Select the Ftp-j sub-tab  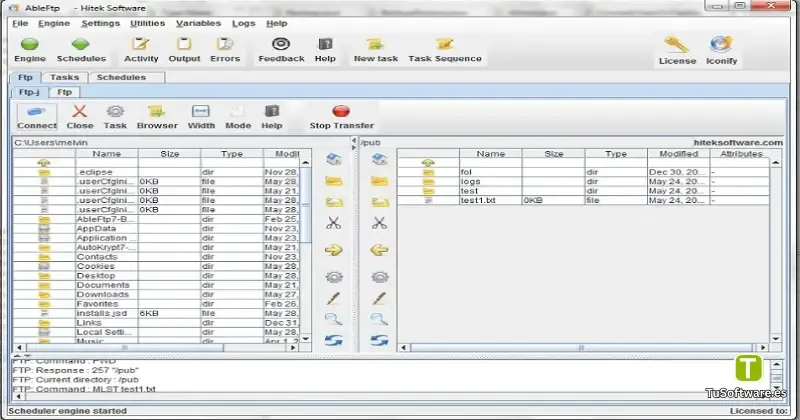pyautogui.click(x=29, y=92)
